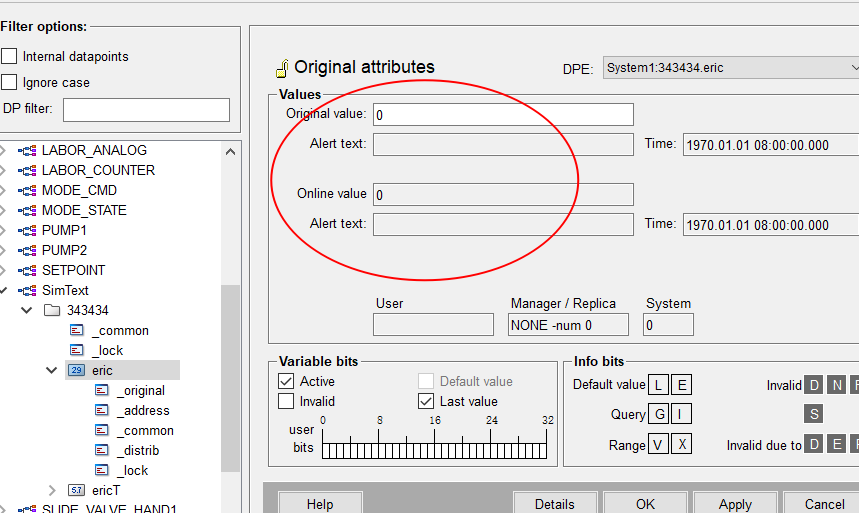859x513 pixels.
Task: Click the Online value field
Action: coord(503,195)
